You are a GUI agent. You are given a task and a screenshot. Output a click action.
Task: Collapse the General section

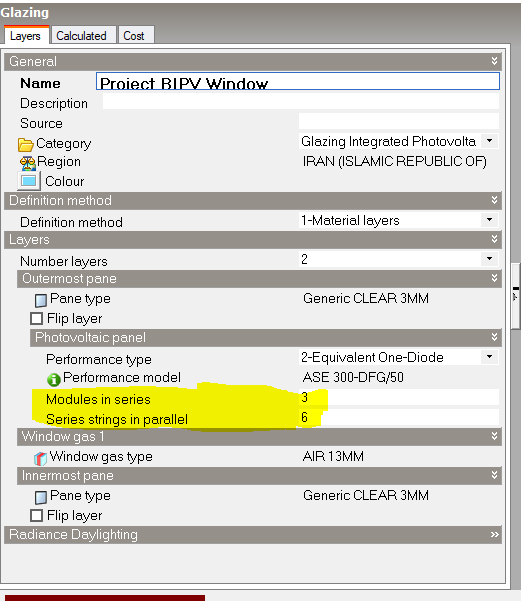pyautogui.click(x=494, y=61)
